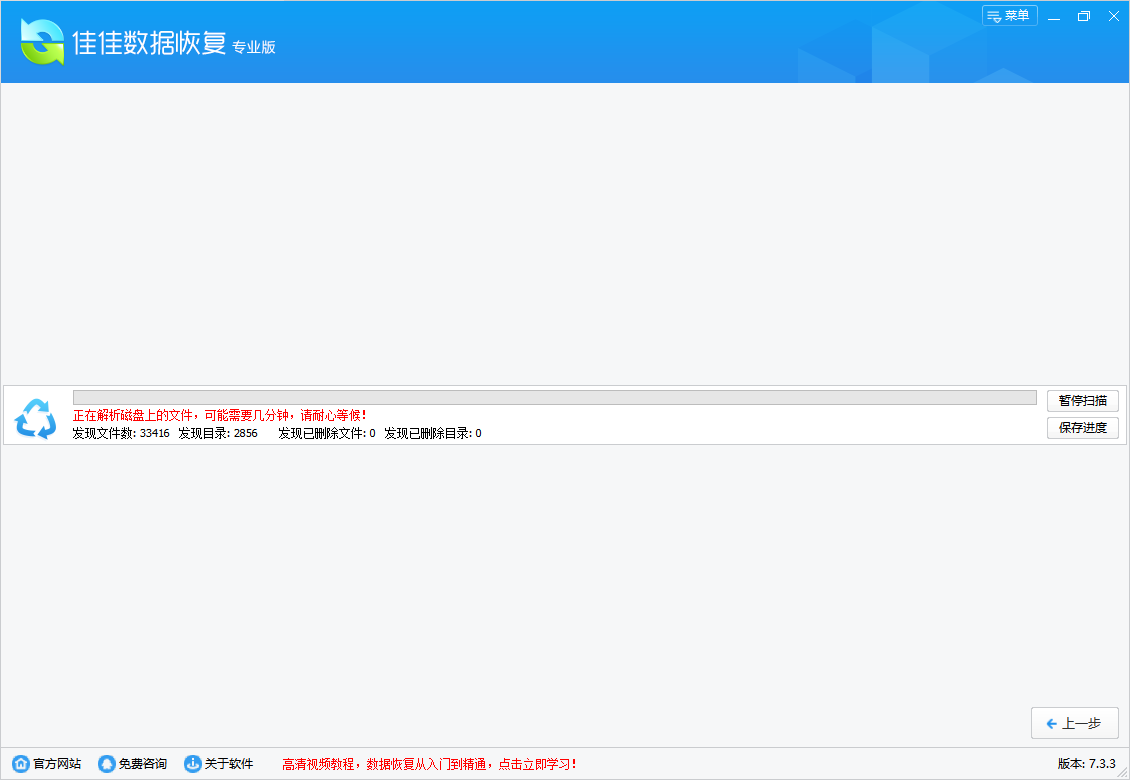
Task: Click the 版本 7.3.3 text
Action: pyautogui.click(x=1084, y=762)
